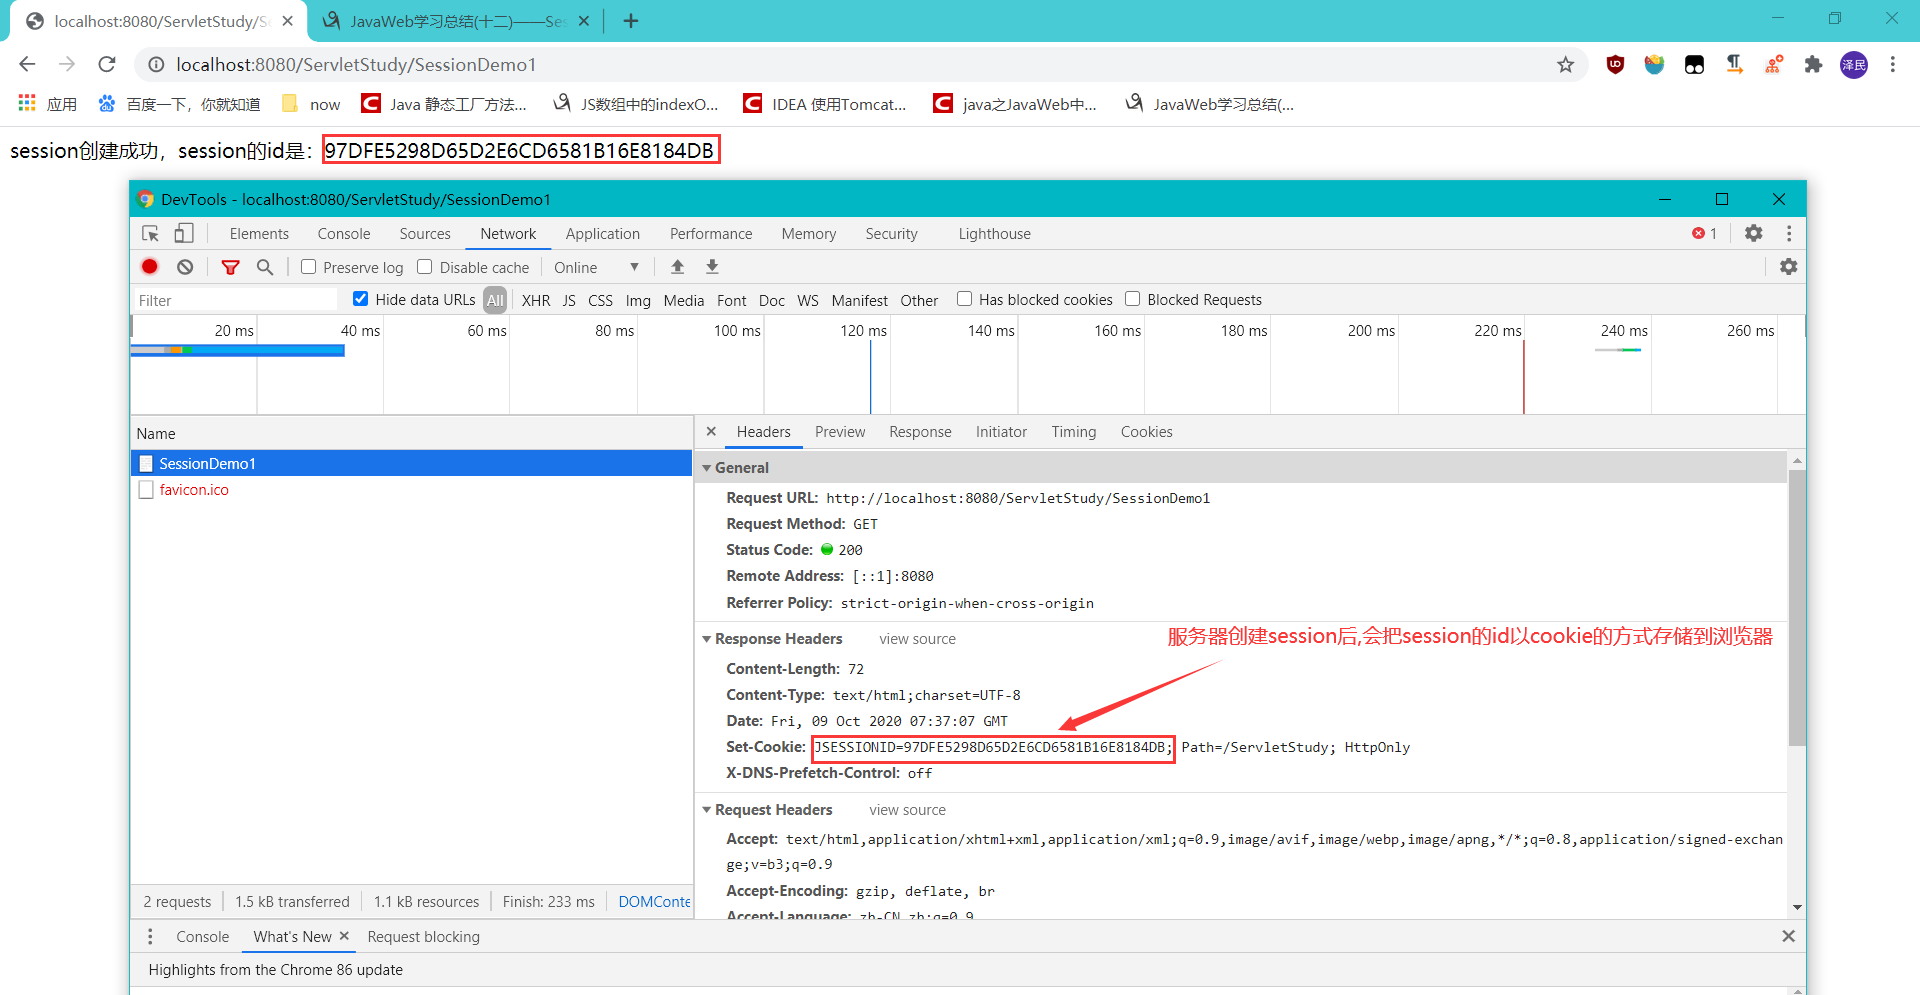Open the 百度一下 bookmark
1920x995 pixels.
click(x=179, y=104)
